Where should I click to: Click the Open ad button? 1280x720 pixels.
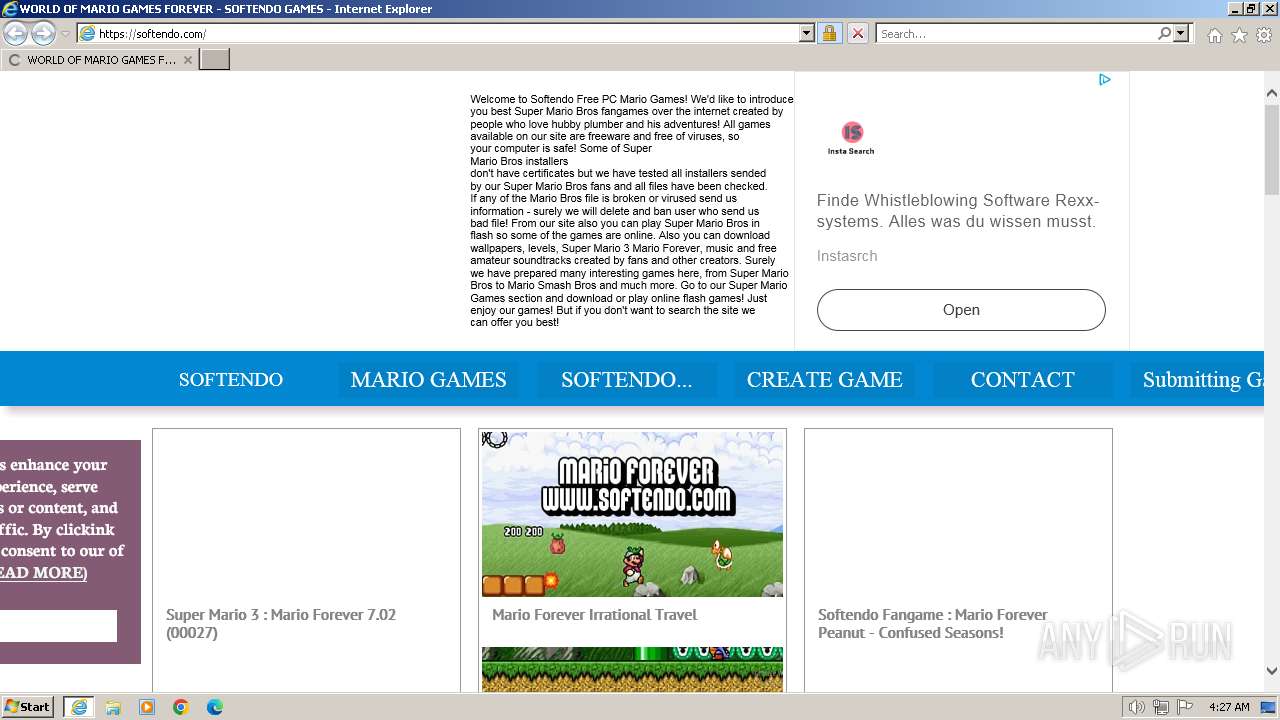pos(961,310)
